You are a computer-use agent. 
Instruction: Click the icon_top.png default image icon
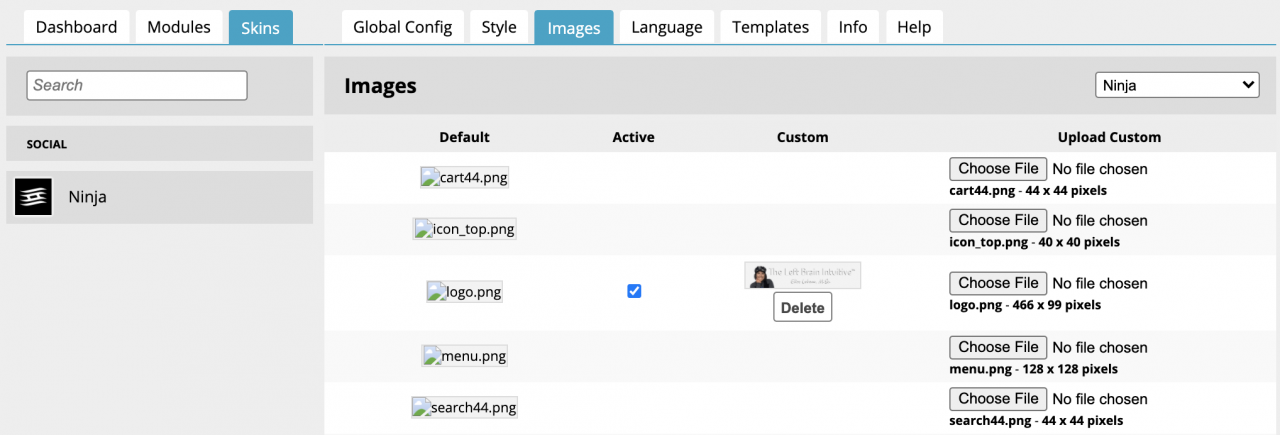coord(464,229)
